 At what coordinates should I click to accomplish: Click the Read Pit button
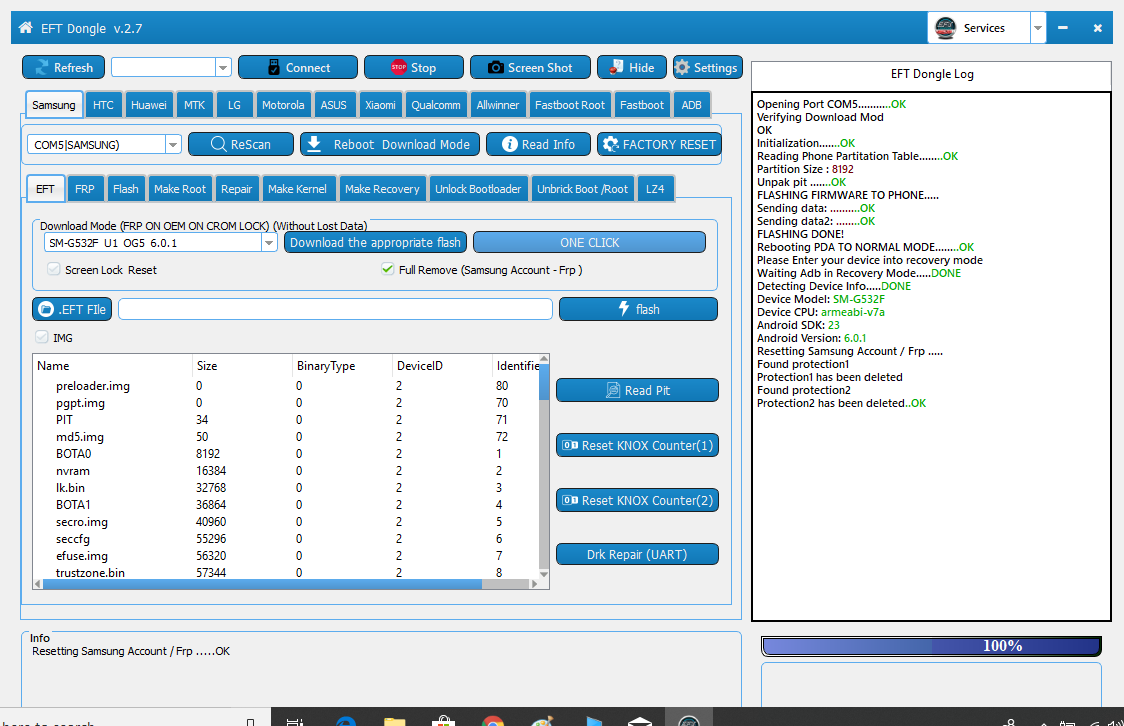(637, 390)
